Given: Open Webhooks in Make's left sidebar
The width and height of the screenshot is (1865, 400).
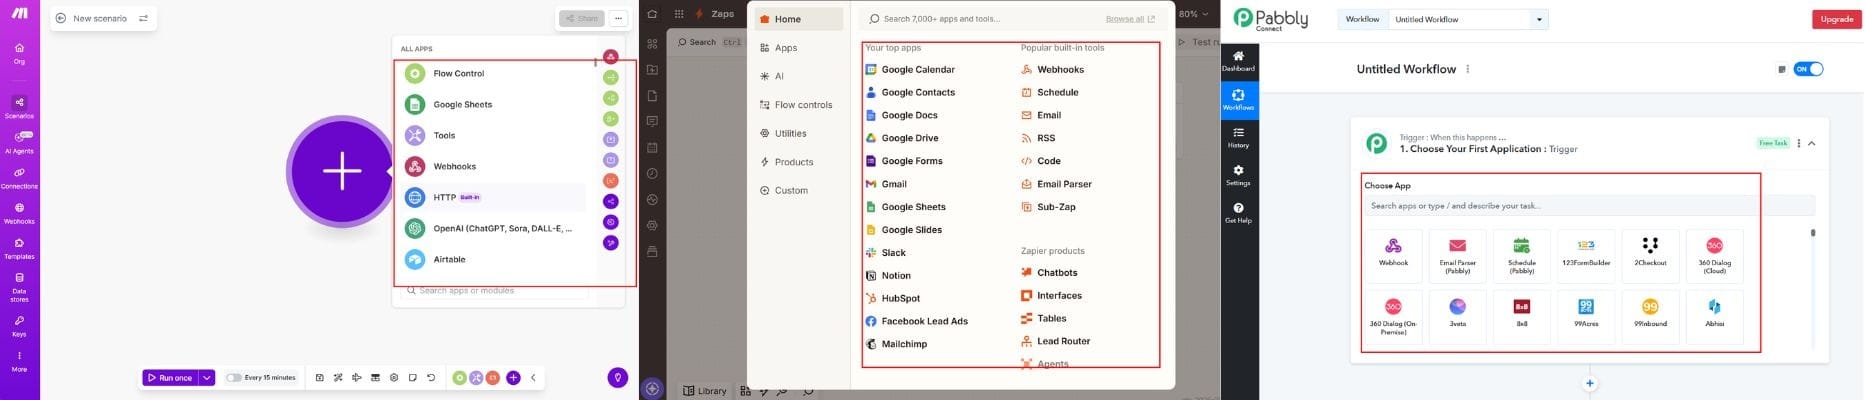Looking at the screenshot, I should pyautogui.click(x=19, y=213).
